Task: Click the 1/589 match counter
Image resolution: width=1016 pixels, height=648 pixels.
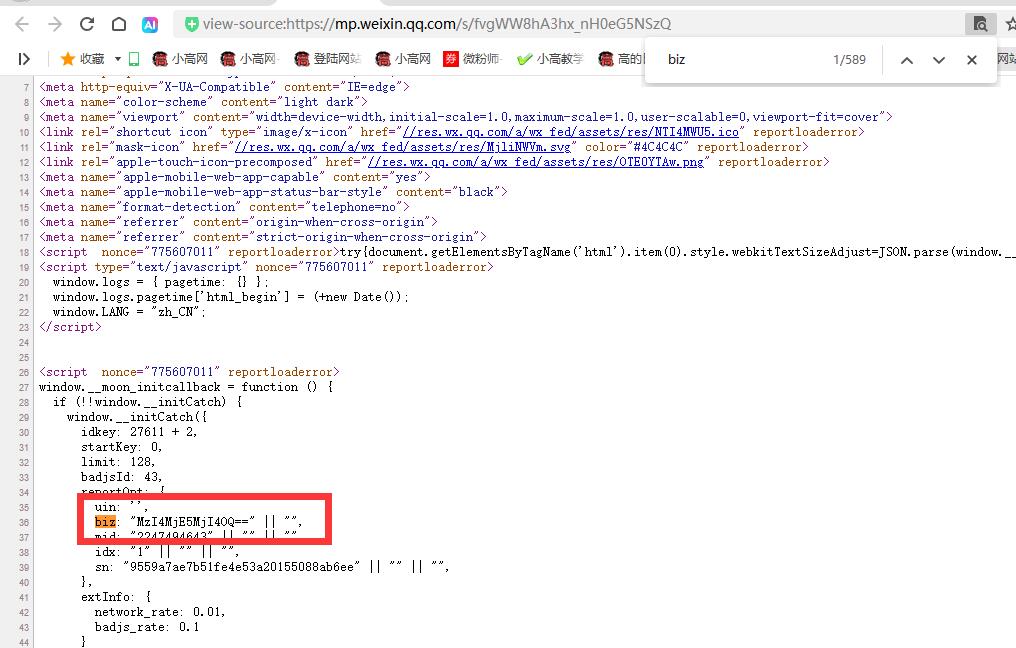Action: pyautogui.click(x=849, y=60)
